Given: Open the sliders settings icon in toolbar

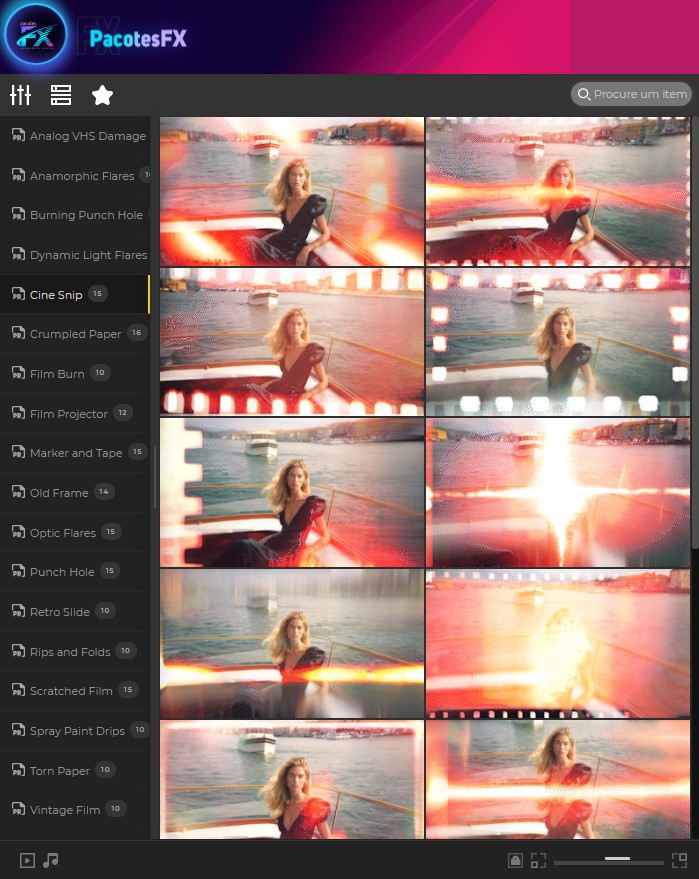Looking at the screenshot, I should tap(20, 95).
